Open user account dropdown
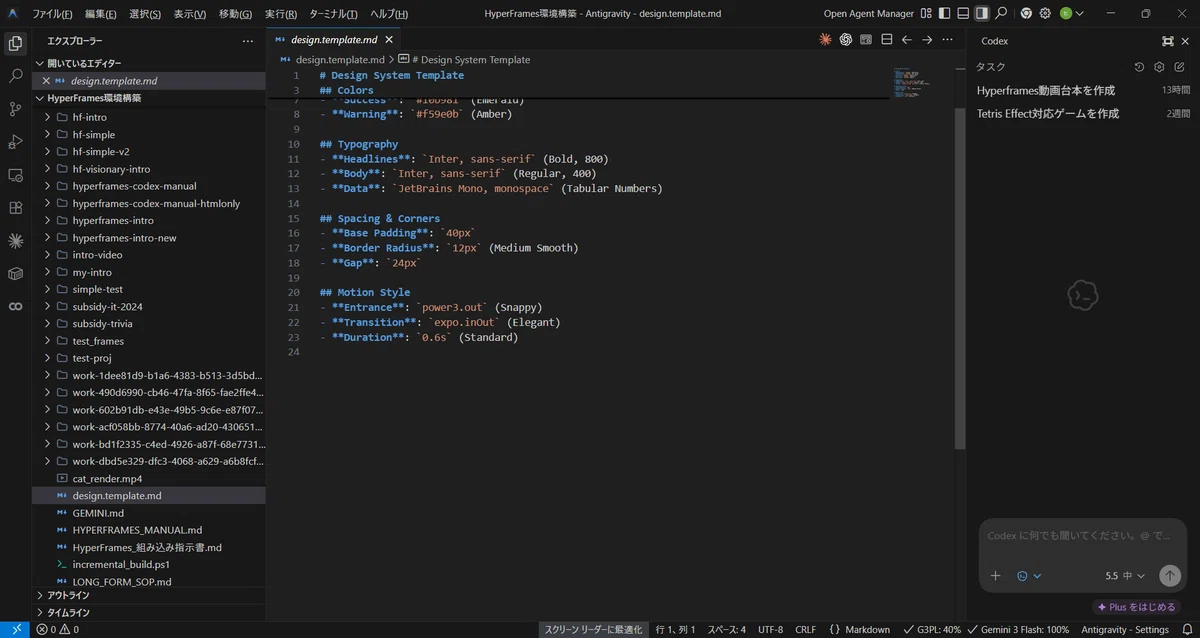This screenshot has height=638, width=1200. 1071,13
